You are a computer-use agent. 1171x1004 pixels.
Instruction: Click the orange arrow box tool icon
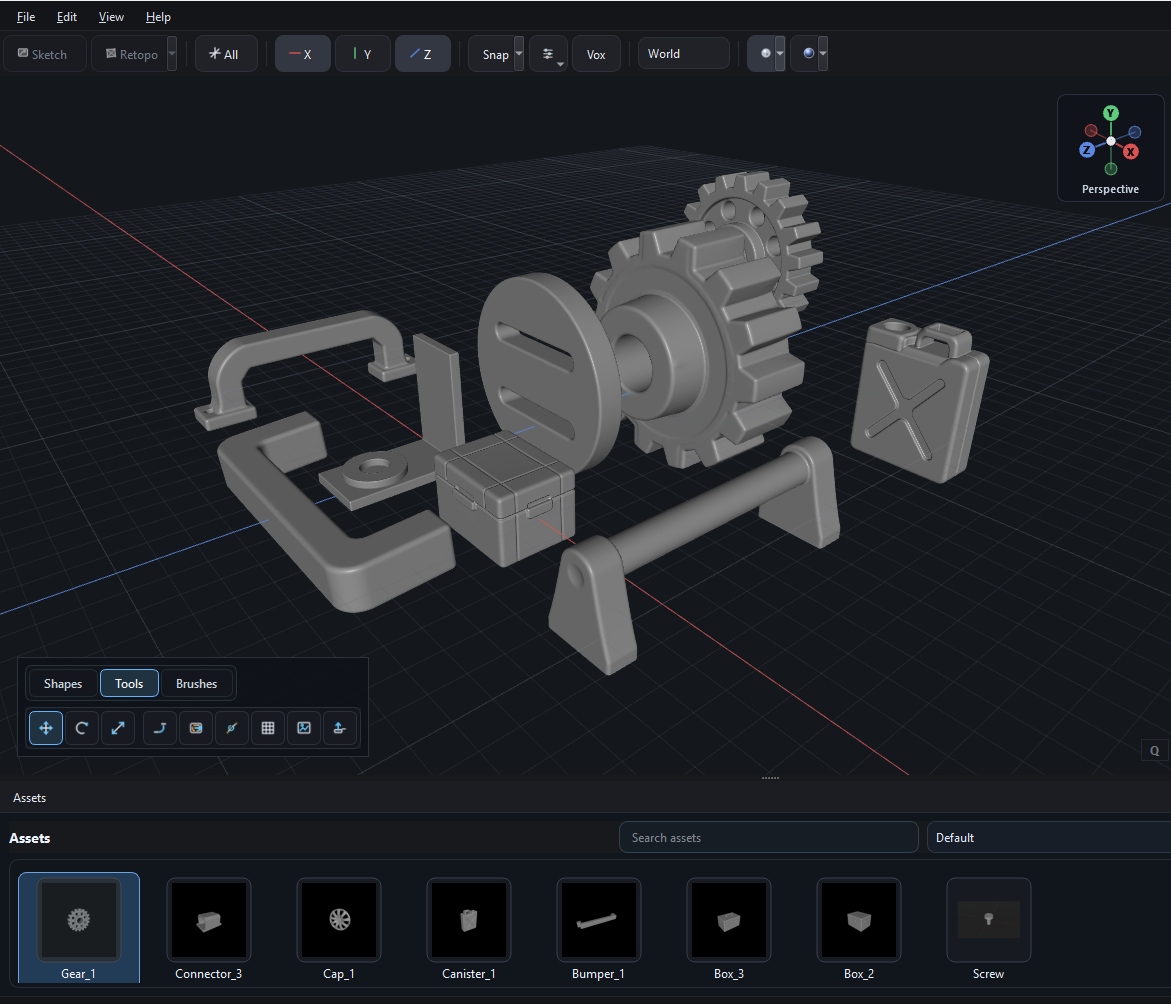pos(196,728)
